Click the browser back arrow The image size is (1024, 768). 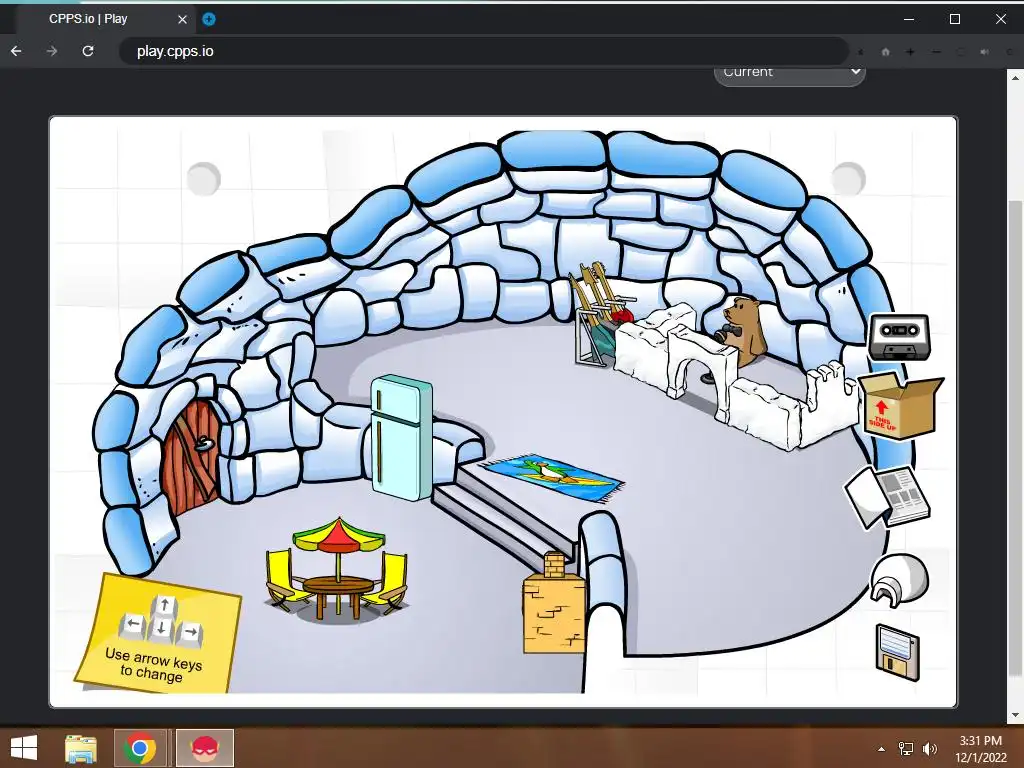coord(16,51)
